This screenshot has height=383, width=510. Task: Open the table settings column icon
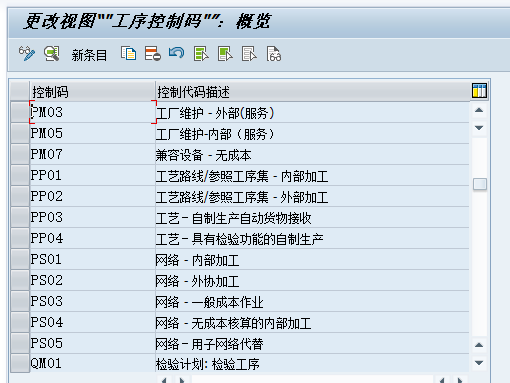(x=479, y=91)
